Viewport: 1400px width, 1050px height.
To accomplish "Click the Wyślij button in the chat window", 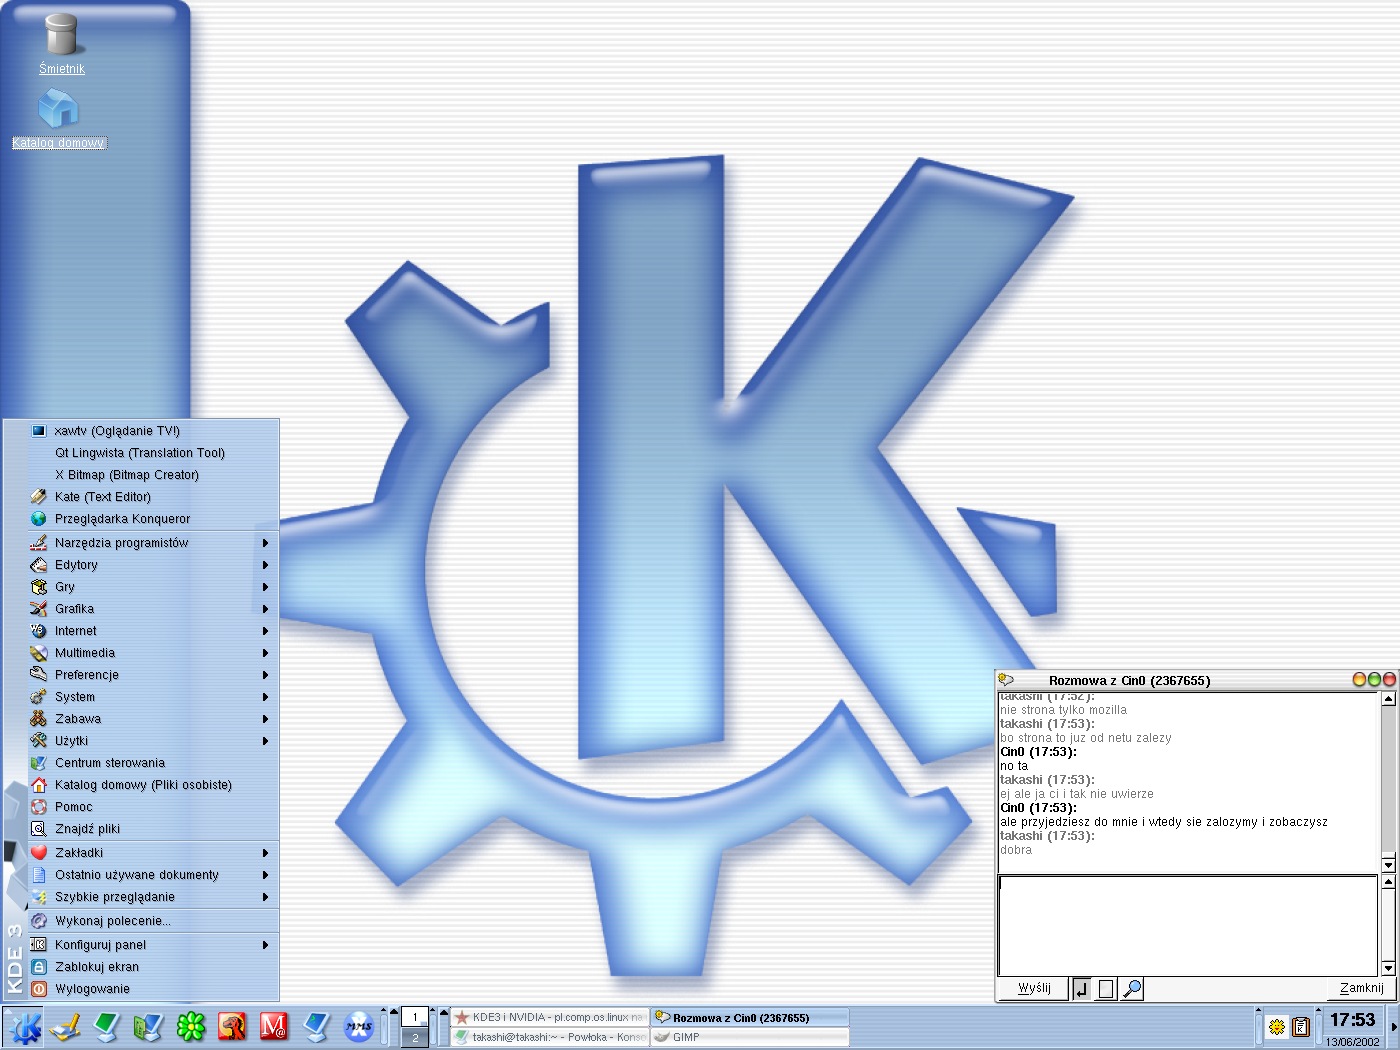I will coord(1034,988).
